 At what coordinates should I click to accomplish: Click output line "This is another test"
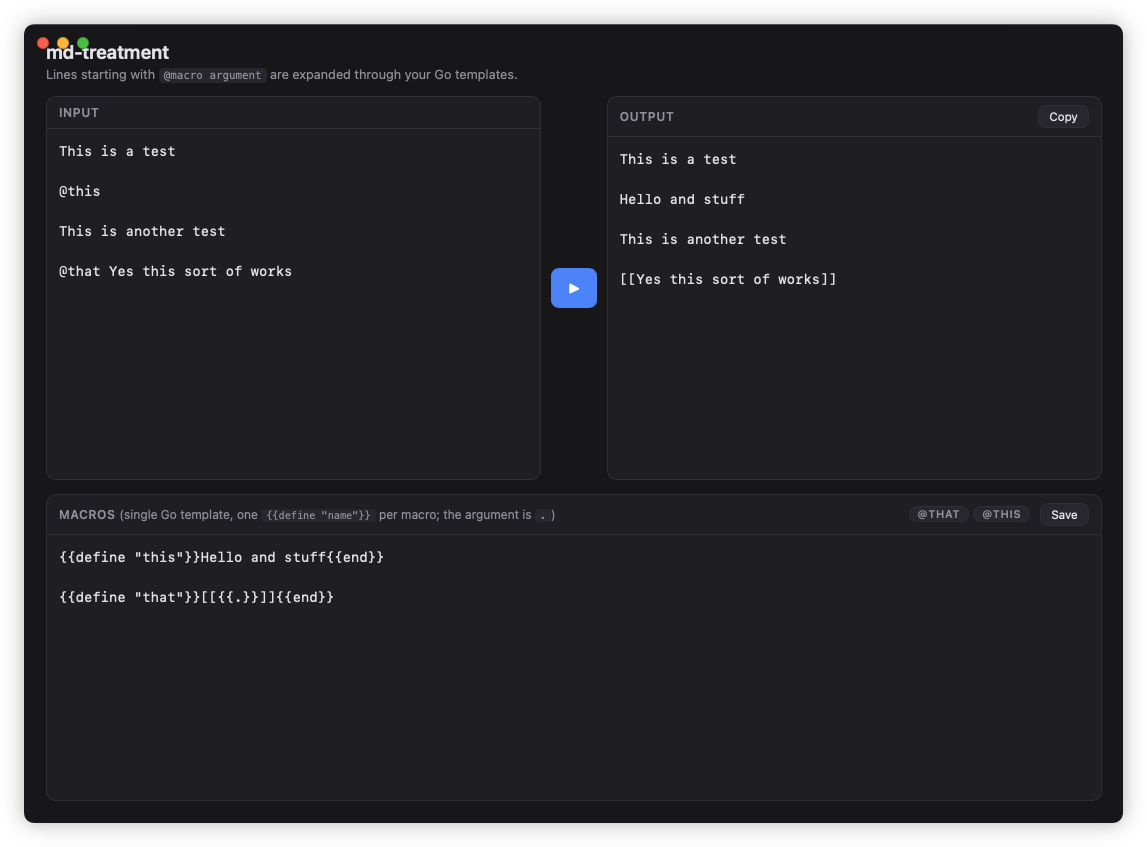703,240
